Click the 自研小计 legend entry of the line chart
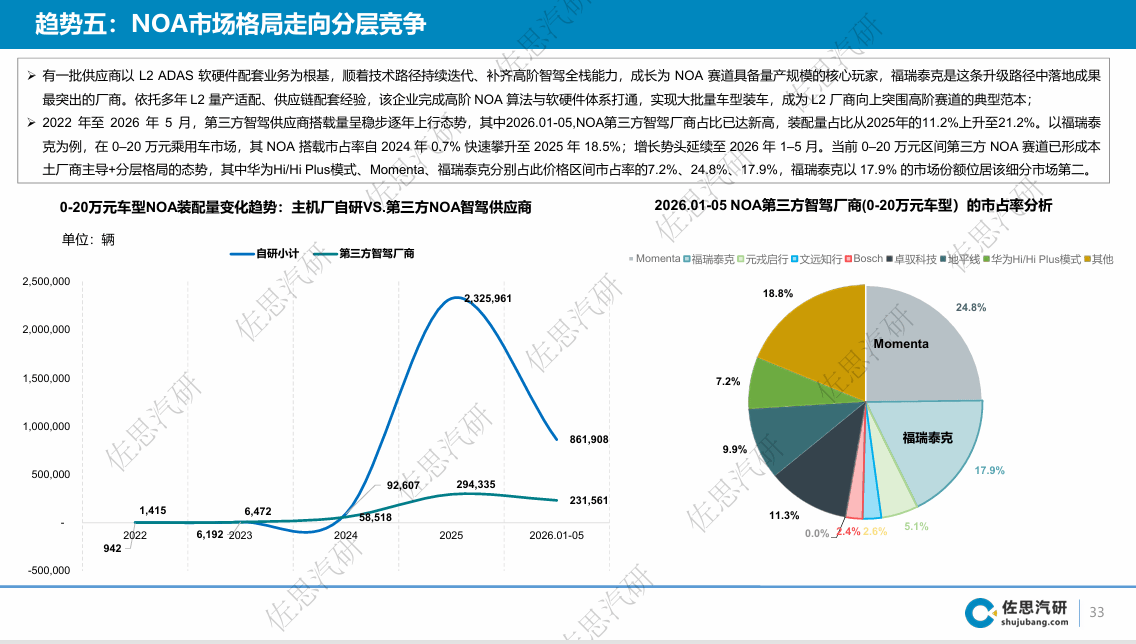Viewport: 1136px width, 644px height. point(264,254)
